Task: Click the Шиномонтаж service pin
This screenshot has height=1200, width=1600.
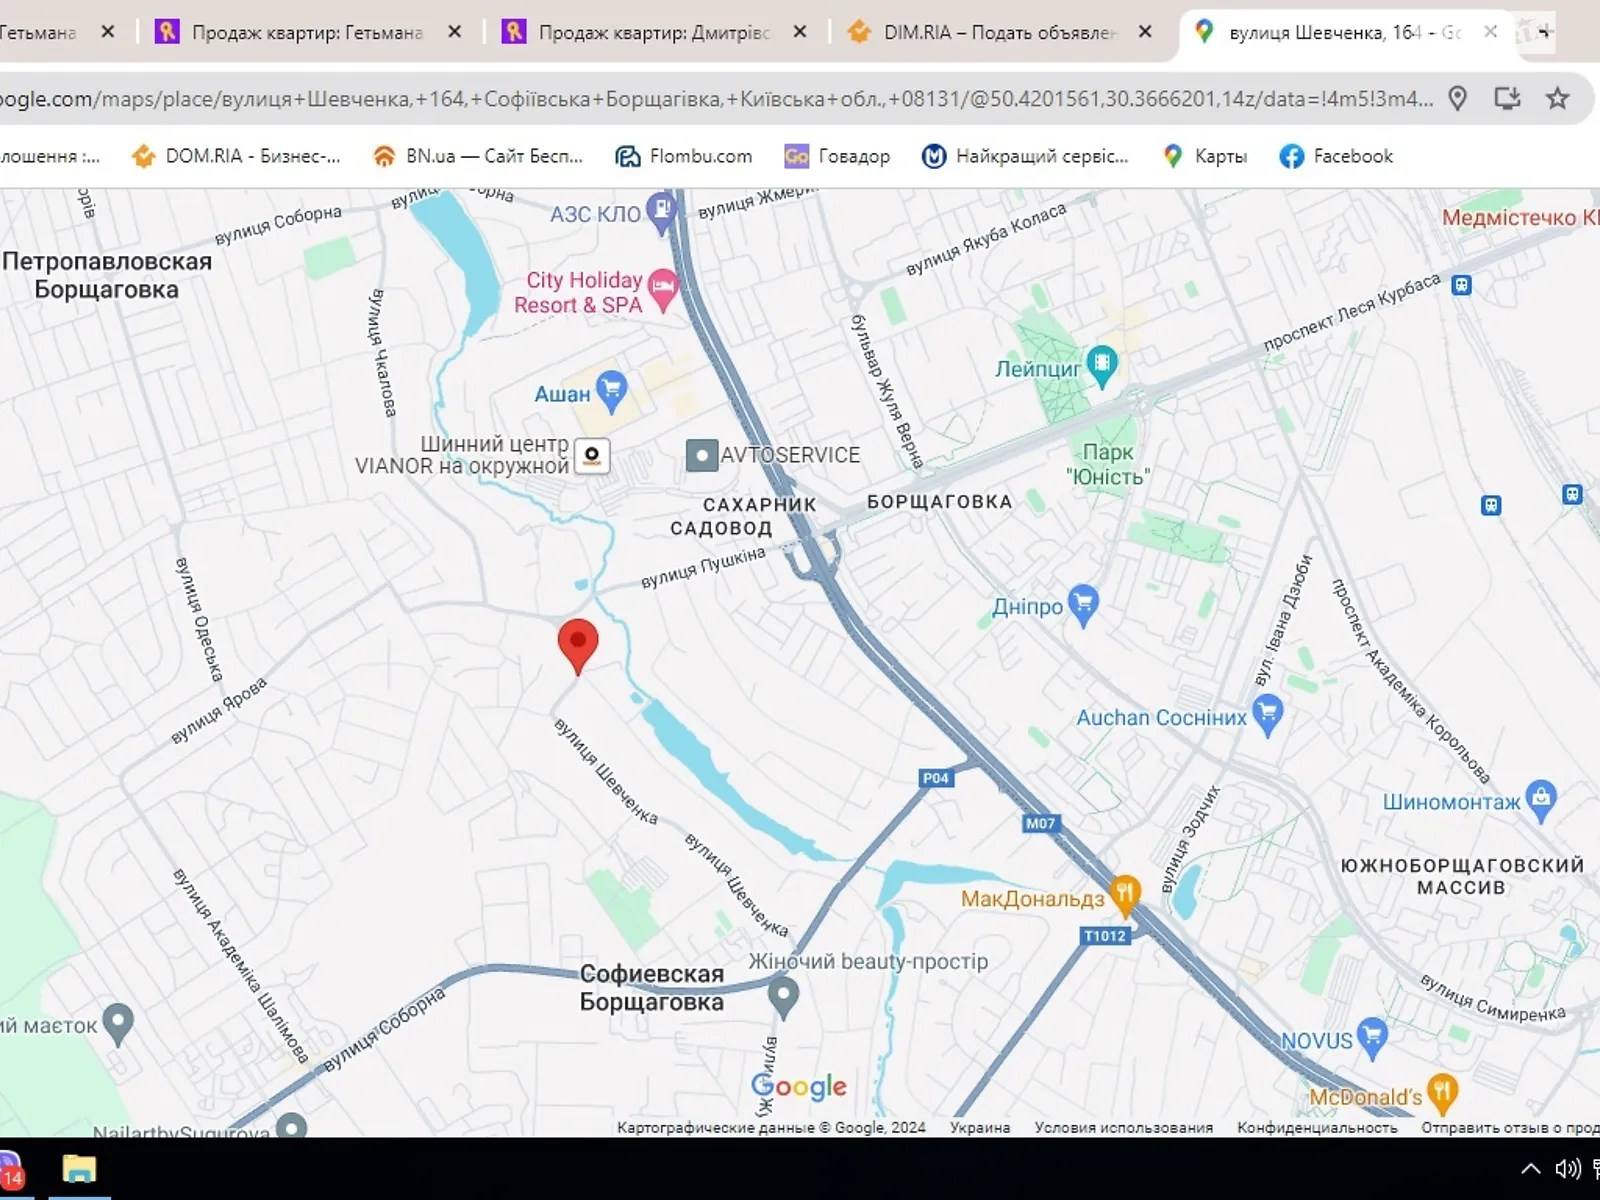Action: coord(1541,800)
